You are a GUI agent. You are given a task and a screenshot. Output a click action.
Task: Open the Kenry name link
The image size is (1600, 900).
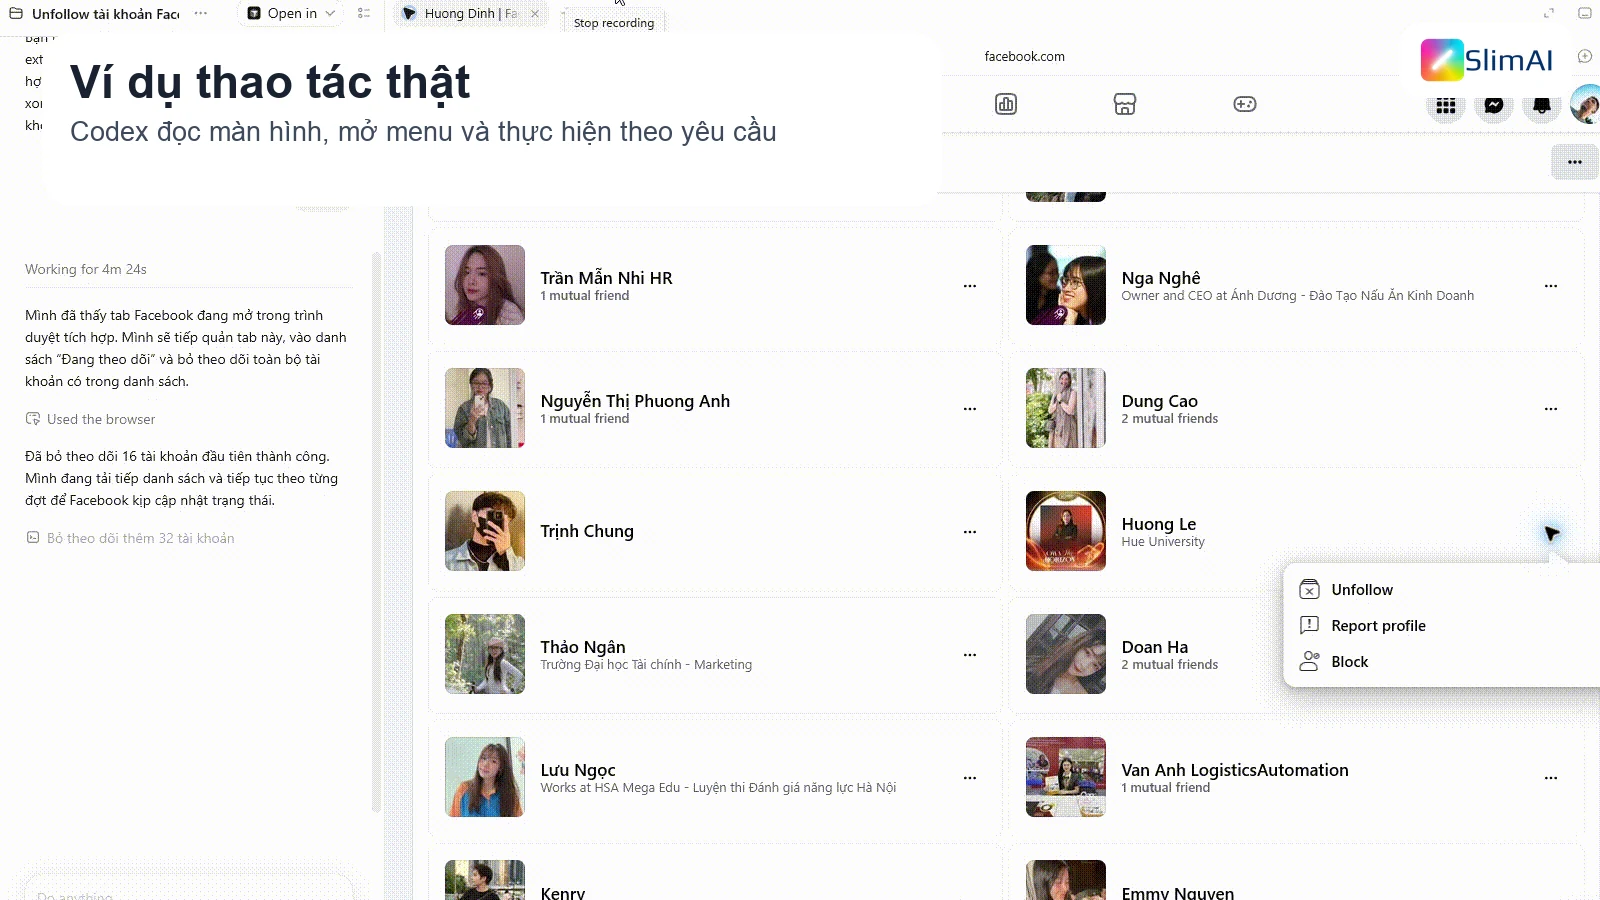(x=563, y=893)
